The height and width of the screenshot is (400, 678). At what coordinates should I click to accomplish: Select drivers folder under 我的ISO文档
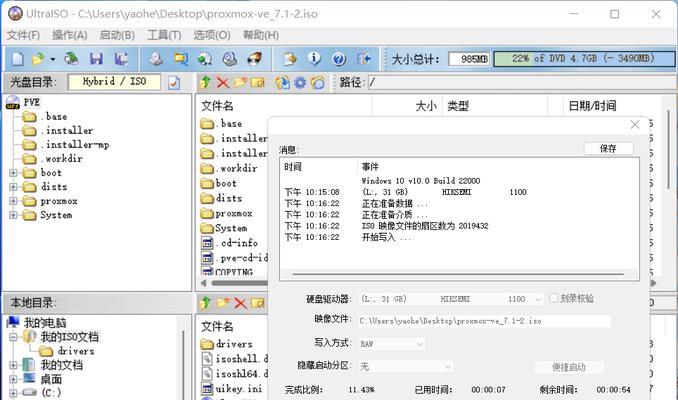coord(76,351)
